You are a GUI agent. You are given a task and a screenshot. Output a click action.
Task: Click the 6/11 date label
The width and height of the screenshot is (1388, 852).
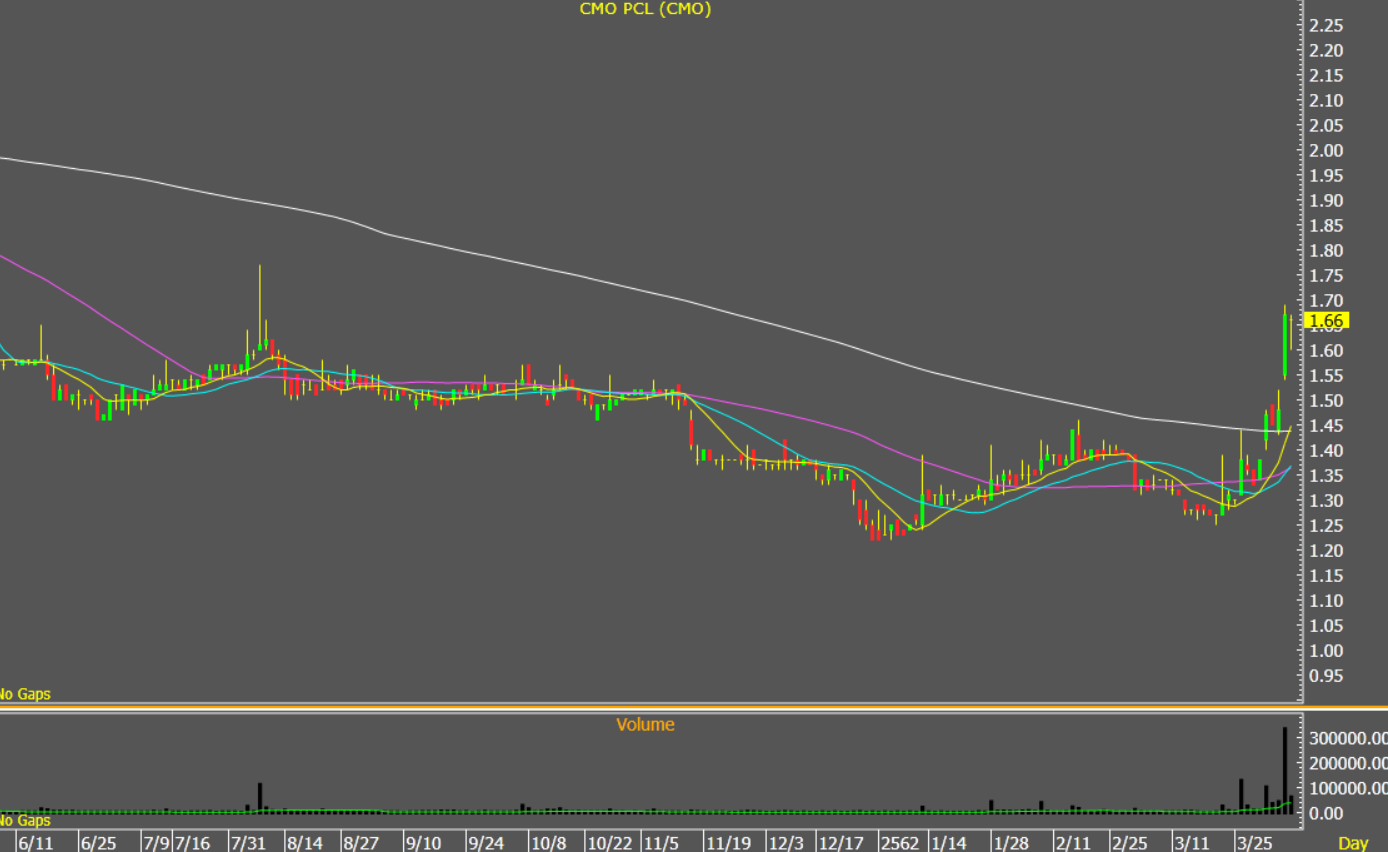tap(36, 844)
